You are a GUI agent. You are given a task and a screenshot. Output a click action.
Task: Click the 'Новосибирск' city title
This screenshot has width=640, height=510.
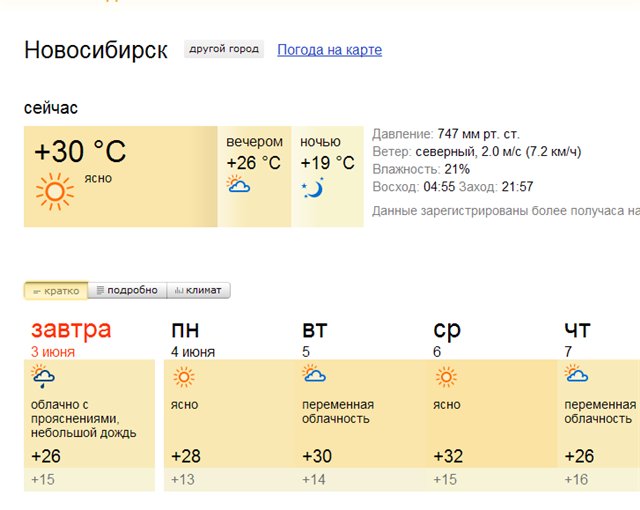pyautogui.click(x=96, y=50)
